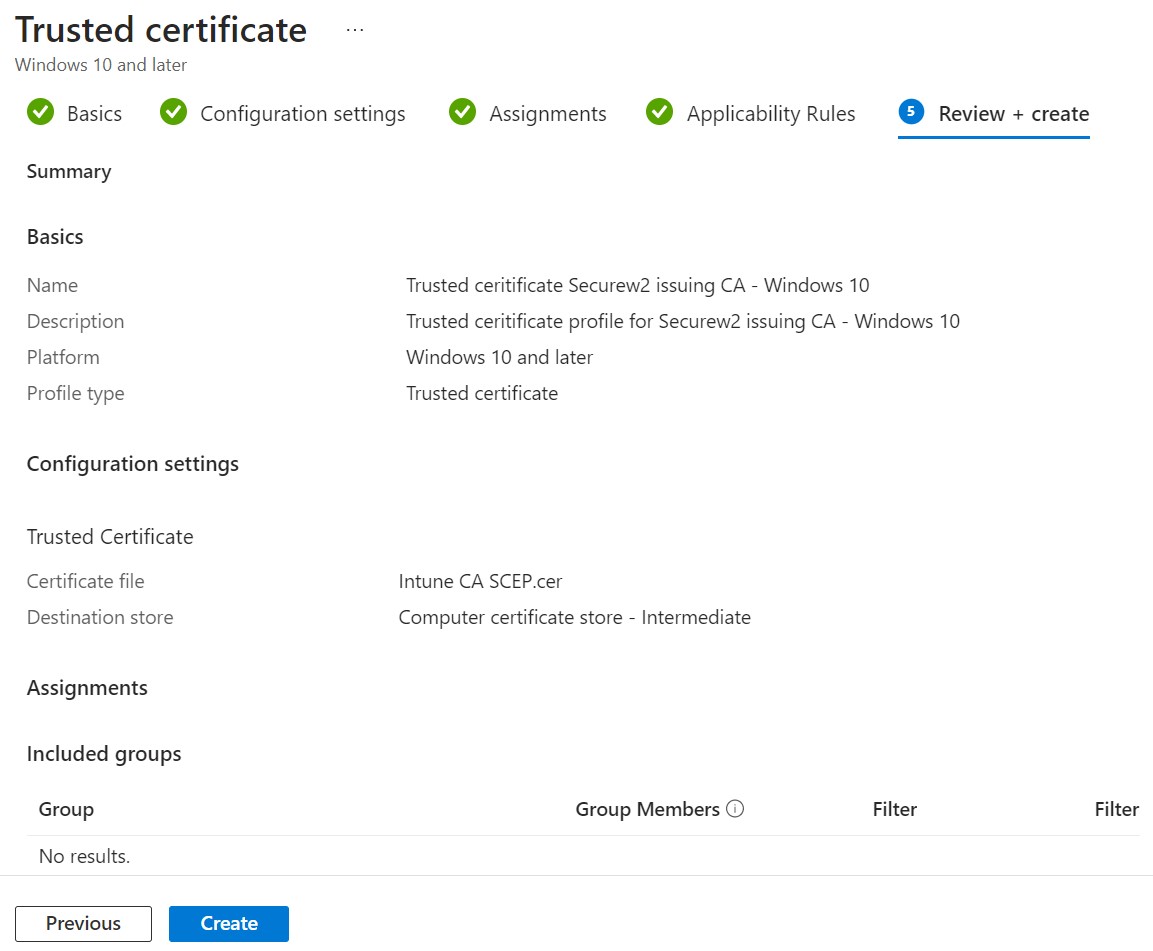Click the 'Assignments' summary section heading
The width and height of the screenshot is (1153, 951).
[87, 688]
